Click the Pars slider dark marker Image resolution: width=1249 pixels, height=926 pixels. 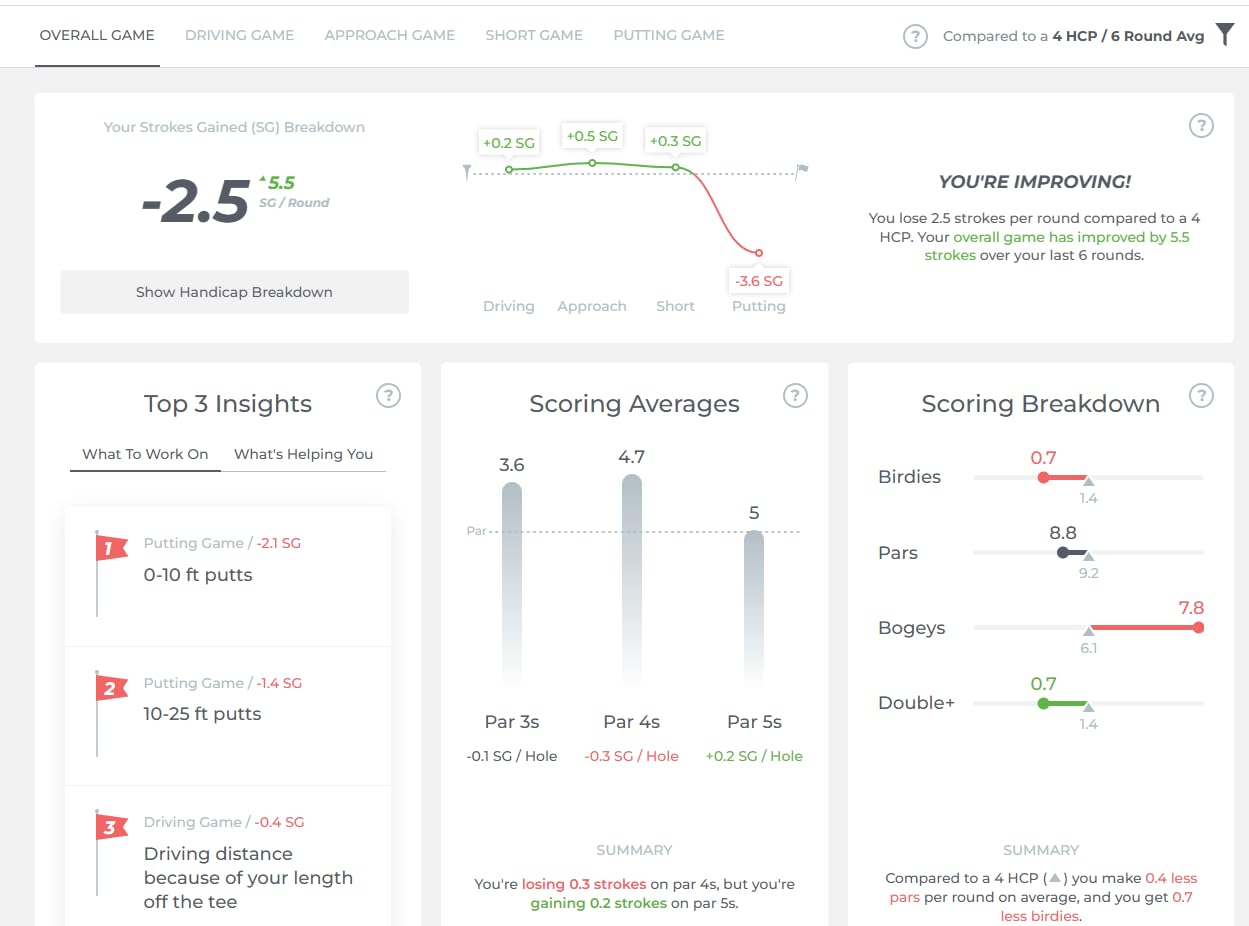pyautogui.click(x=1062, y=553)
